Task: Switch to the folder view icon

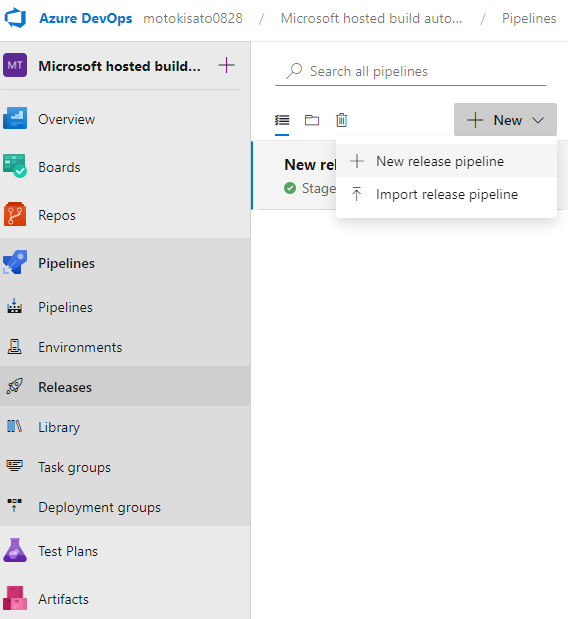Action: [x=312, y=120]
